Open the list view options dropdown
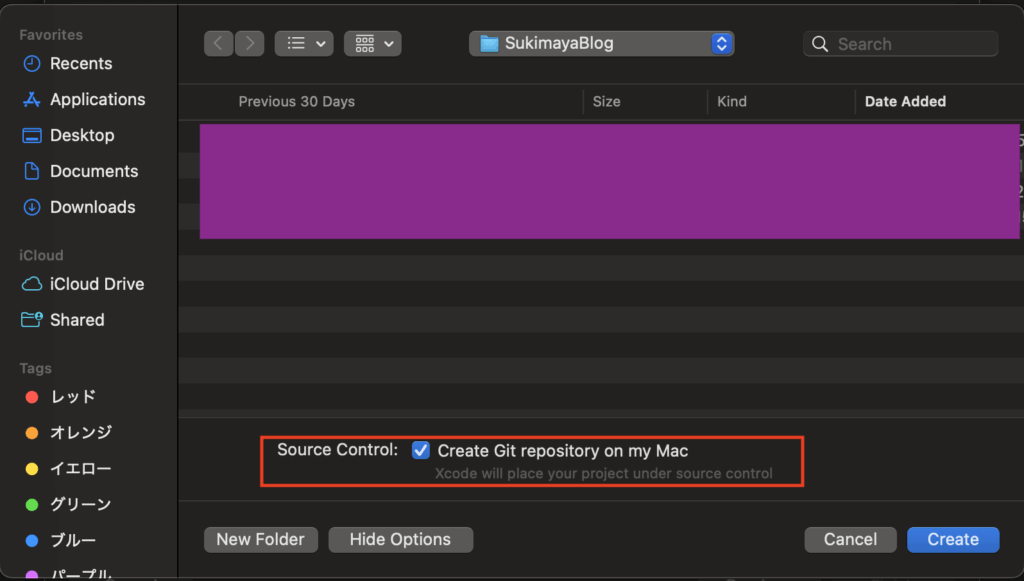 (304, 44)
